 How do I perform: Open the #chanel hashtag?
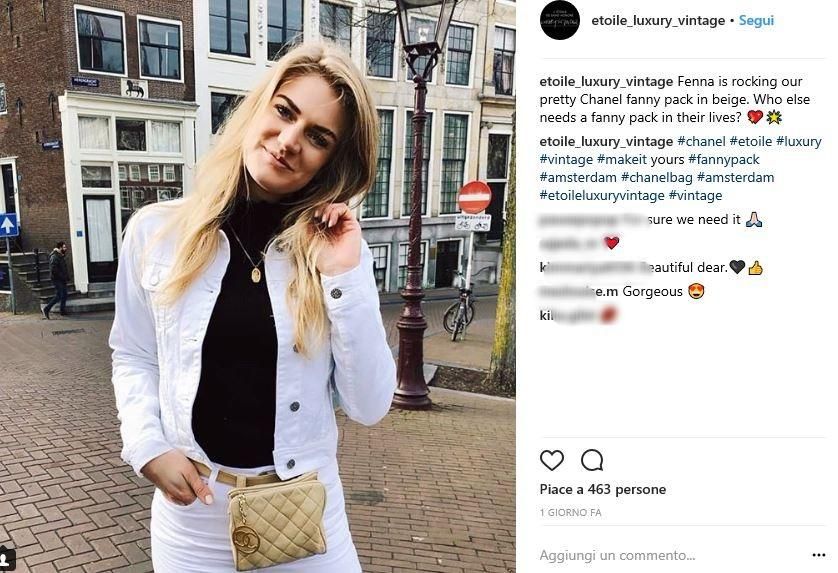[701, 142]
